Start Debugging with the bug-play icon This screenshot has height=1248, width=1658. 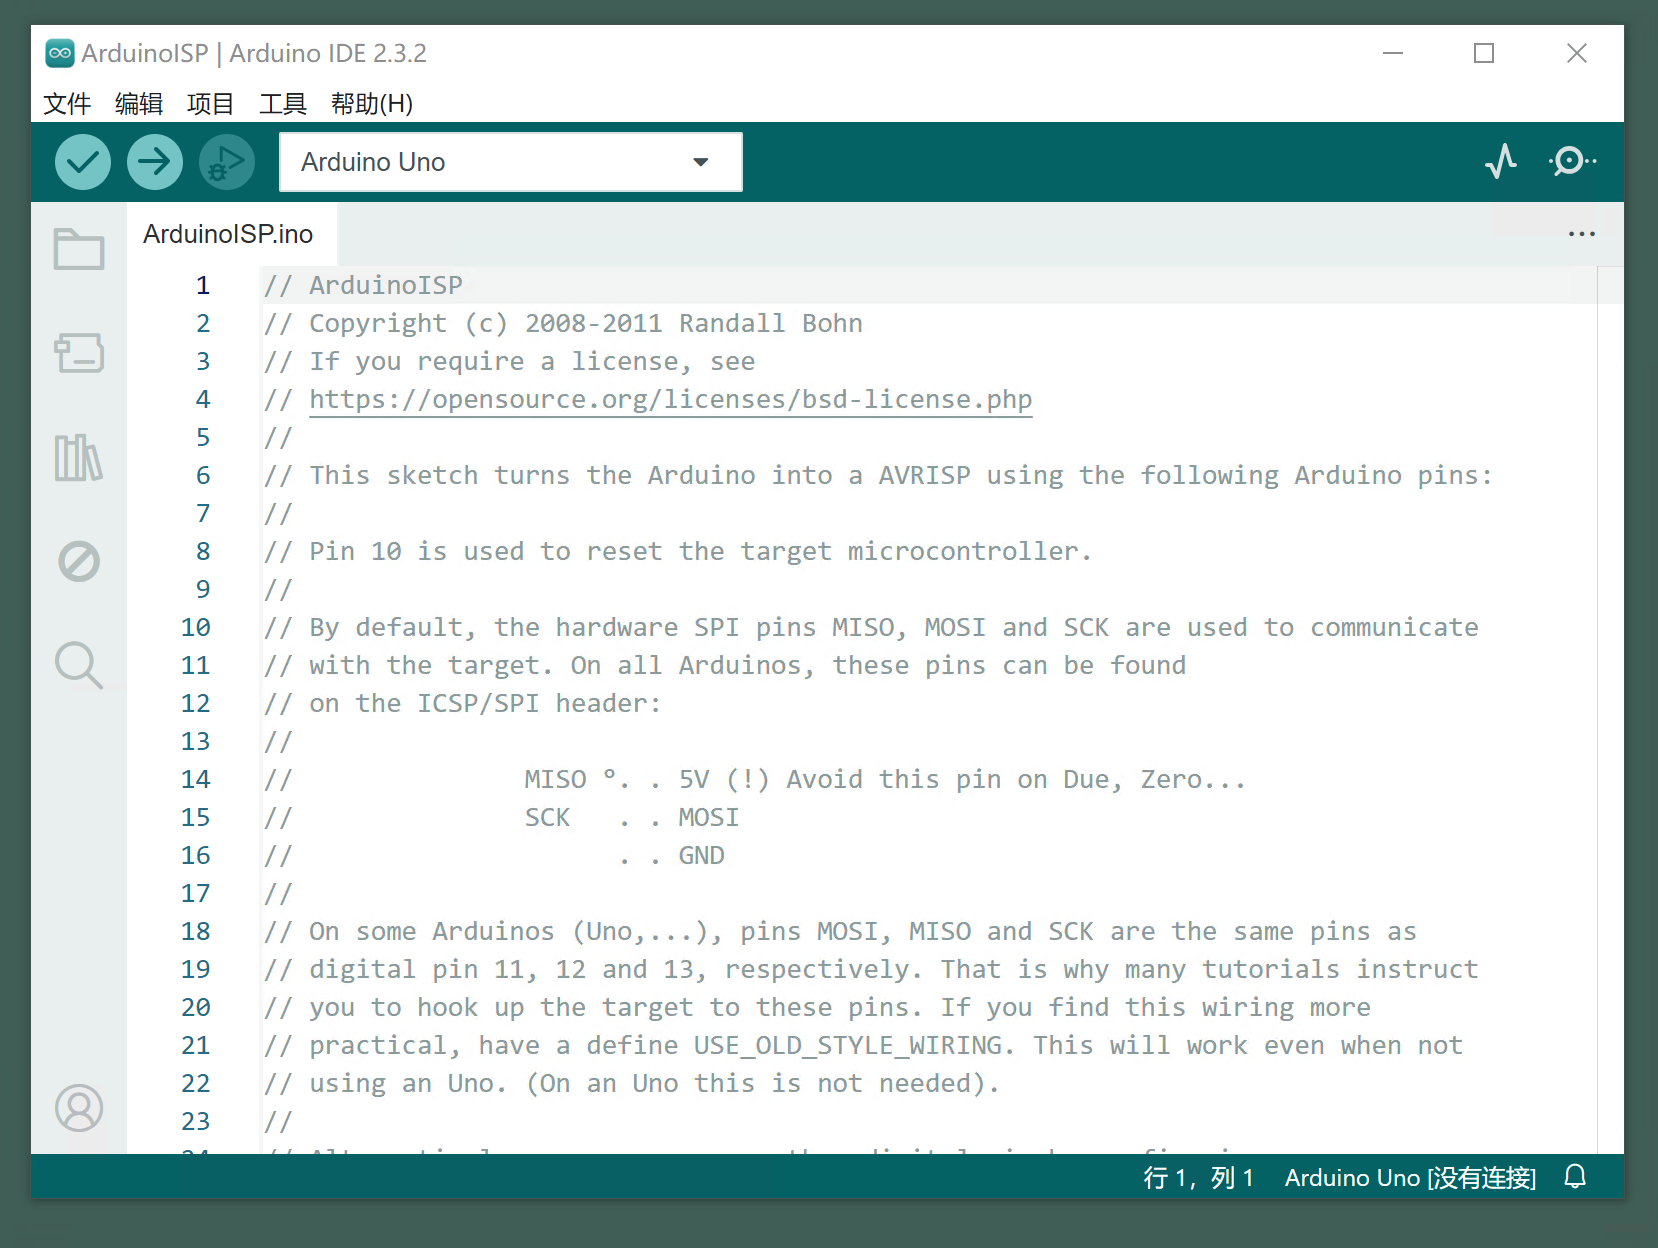tap(226, 162)
